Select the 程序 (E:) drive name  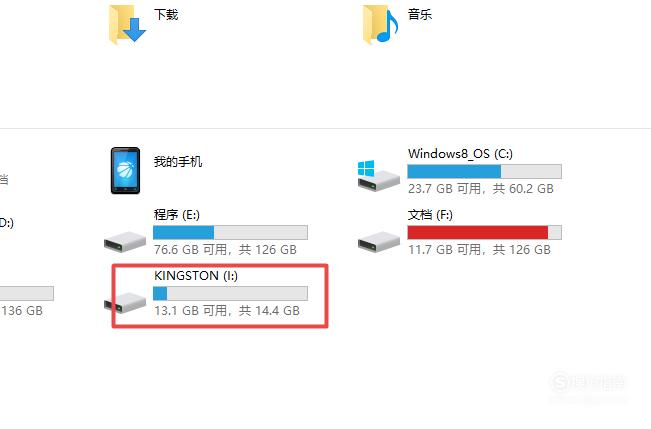click(176, 215)
